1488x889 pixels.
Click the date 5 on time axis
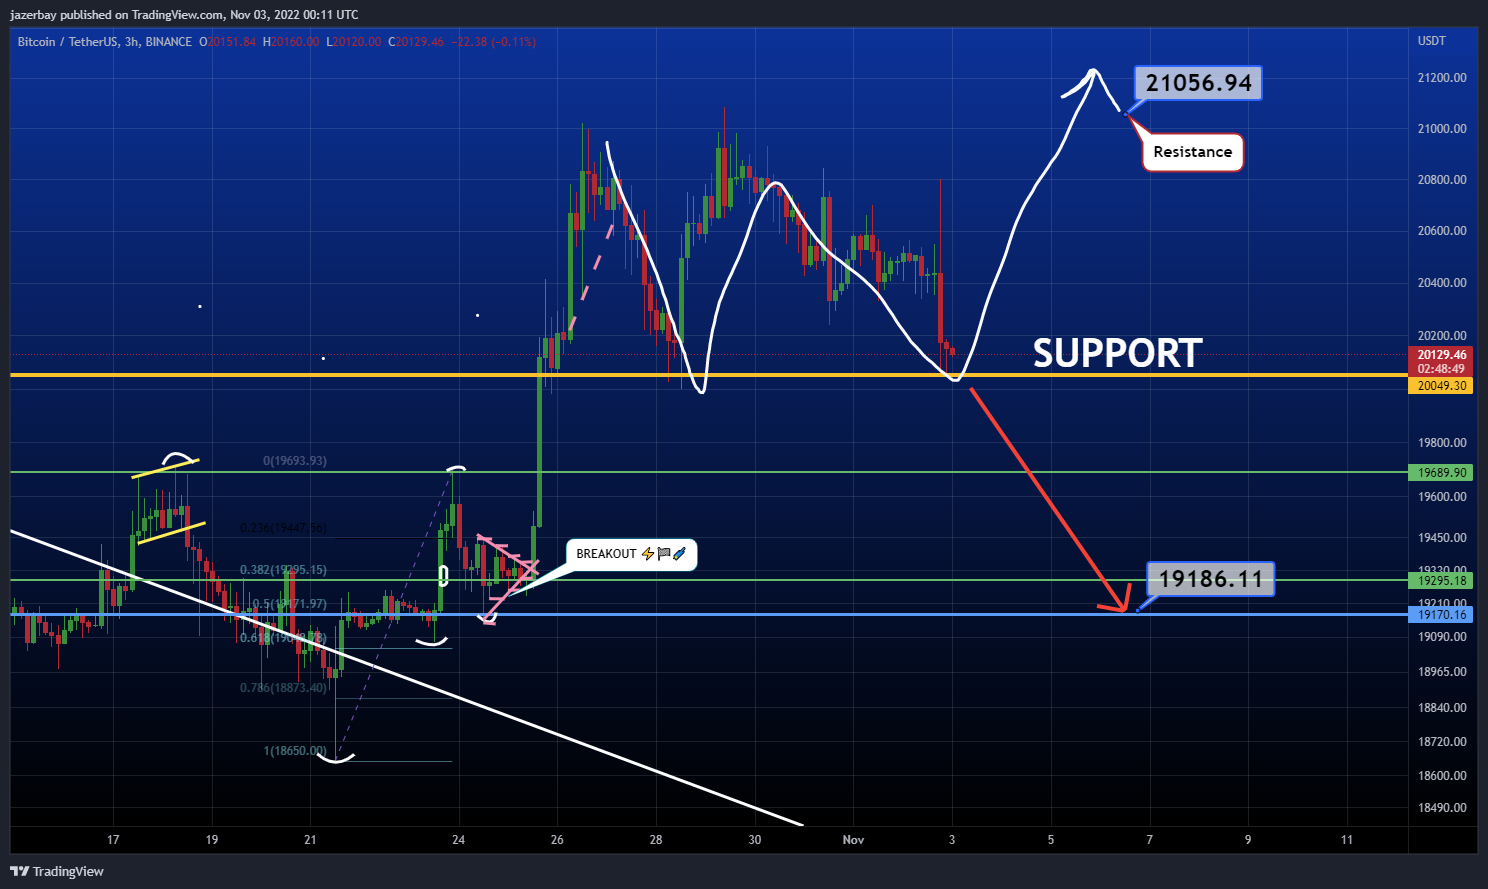pyautogui.click(x=1050, y=840)
